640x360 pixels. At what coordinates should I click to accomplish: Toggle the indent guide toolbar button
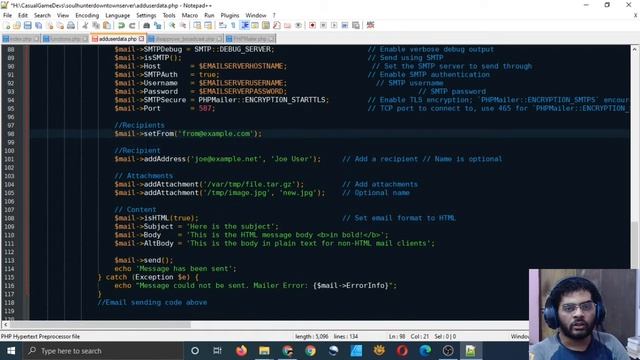point(244,25)
